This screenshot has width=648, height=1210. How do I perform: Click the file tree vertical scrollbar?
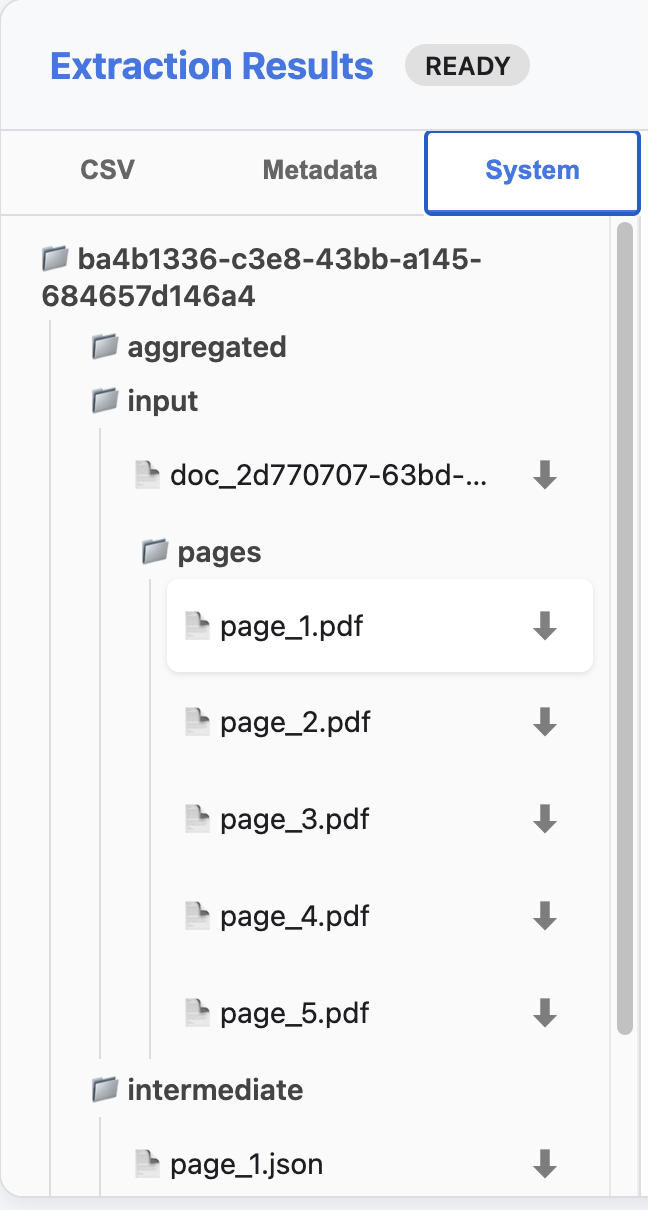pos(625,620)
